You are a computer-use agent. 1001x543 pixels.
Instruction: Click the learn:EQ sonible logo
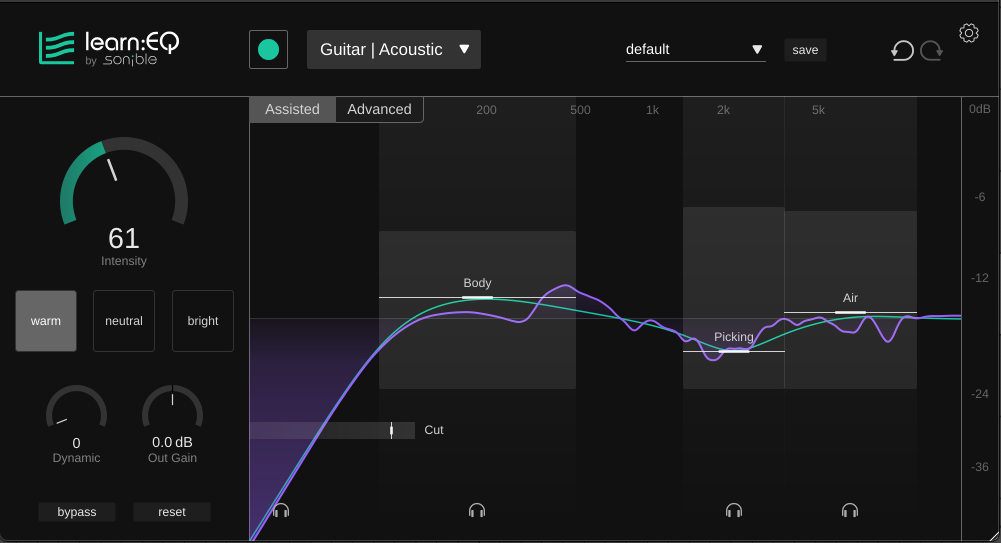coord(109,48)
